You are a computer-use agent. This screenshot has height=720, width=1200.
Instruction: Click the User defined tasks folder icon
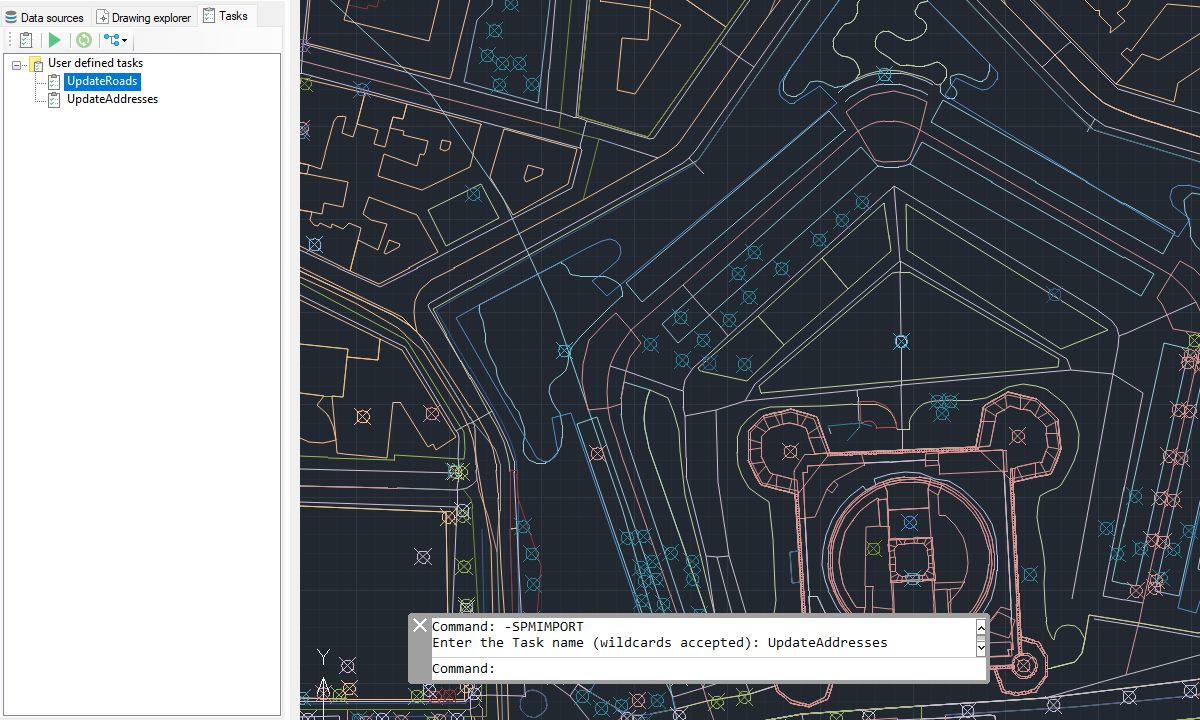35,64
